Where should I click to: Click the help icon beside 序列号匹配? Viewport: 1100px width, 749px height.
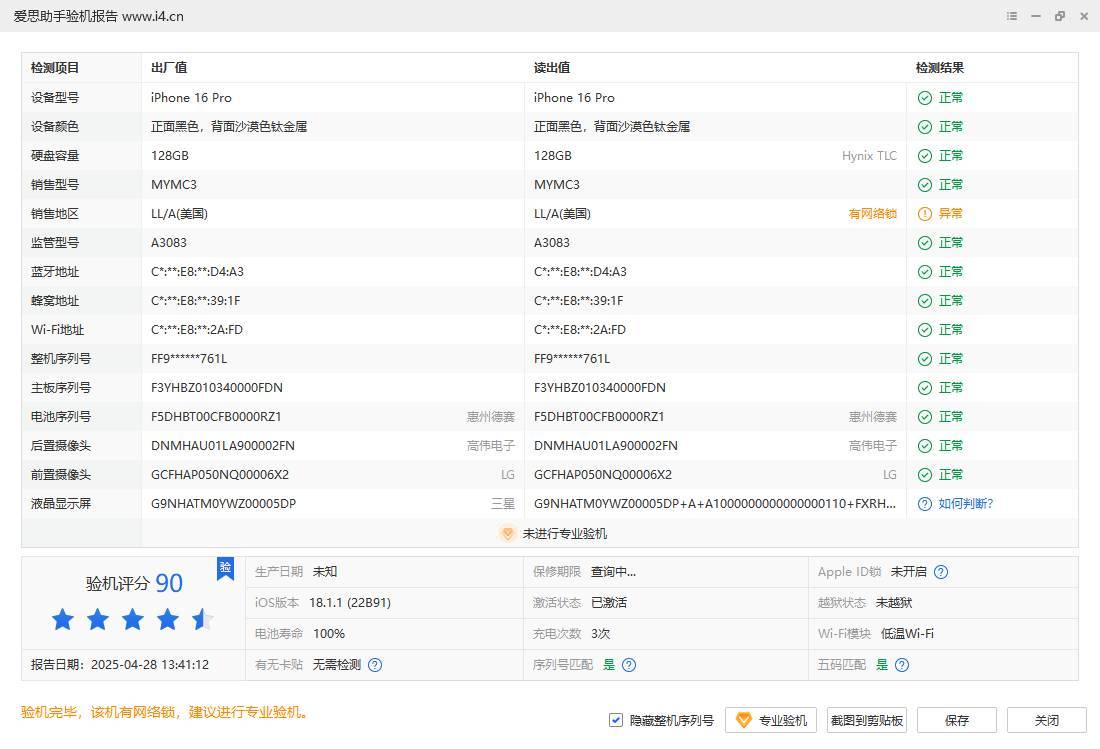(x=629, y=664)
